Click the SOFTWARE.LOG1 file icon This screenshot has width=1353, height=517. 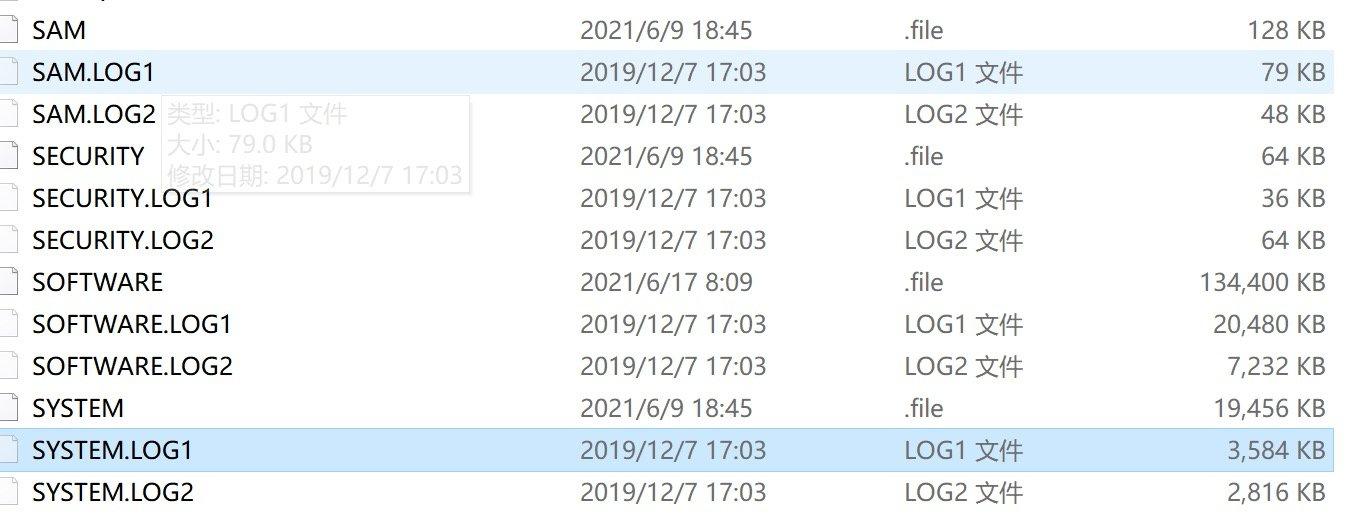pyautogui.click(x=8, y=324)
